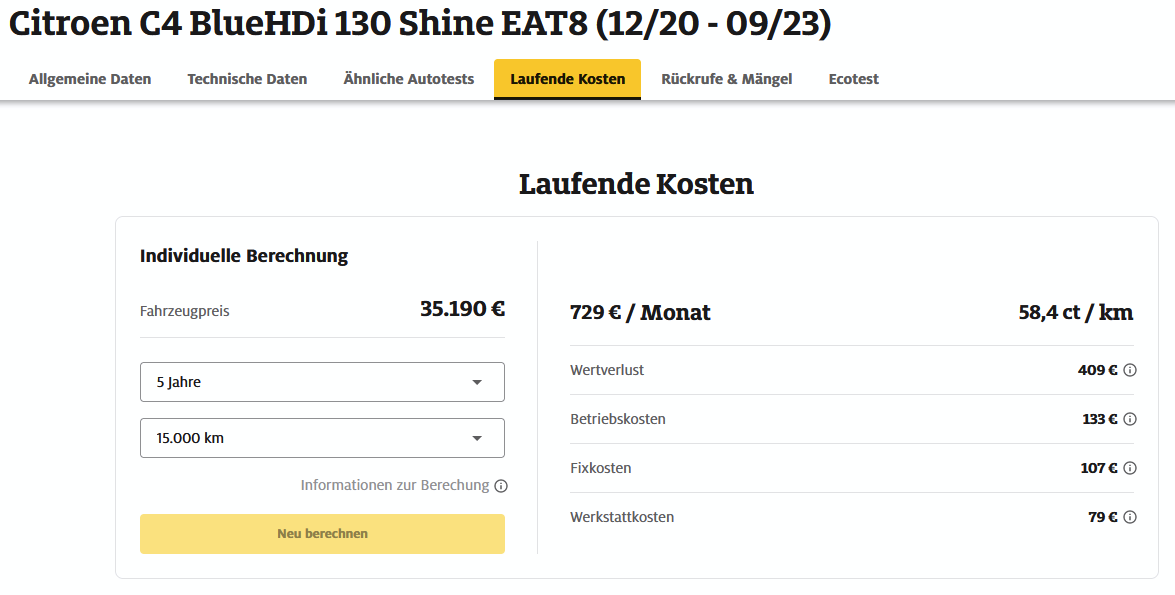Click the Fahrzeugpreis value 35.190 €
This screenshot has height=595, width=1175.
tap(462, 309)
